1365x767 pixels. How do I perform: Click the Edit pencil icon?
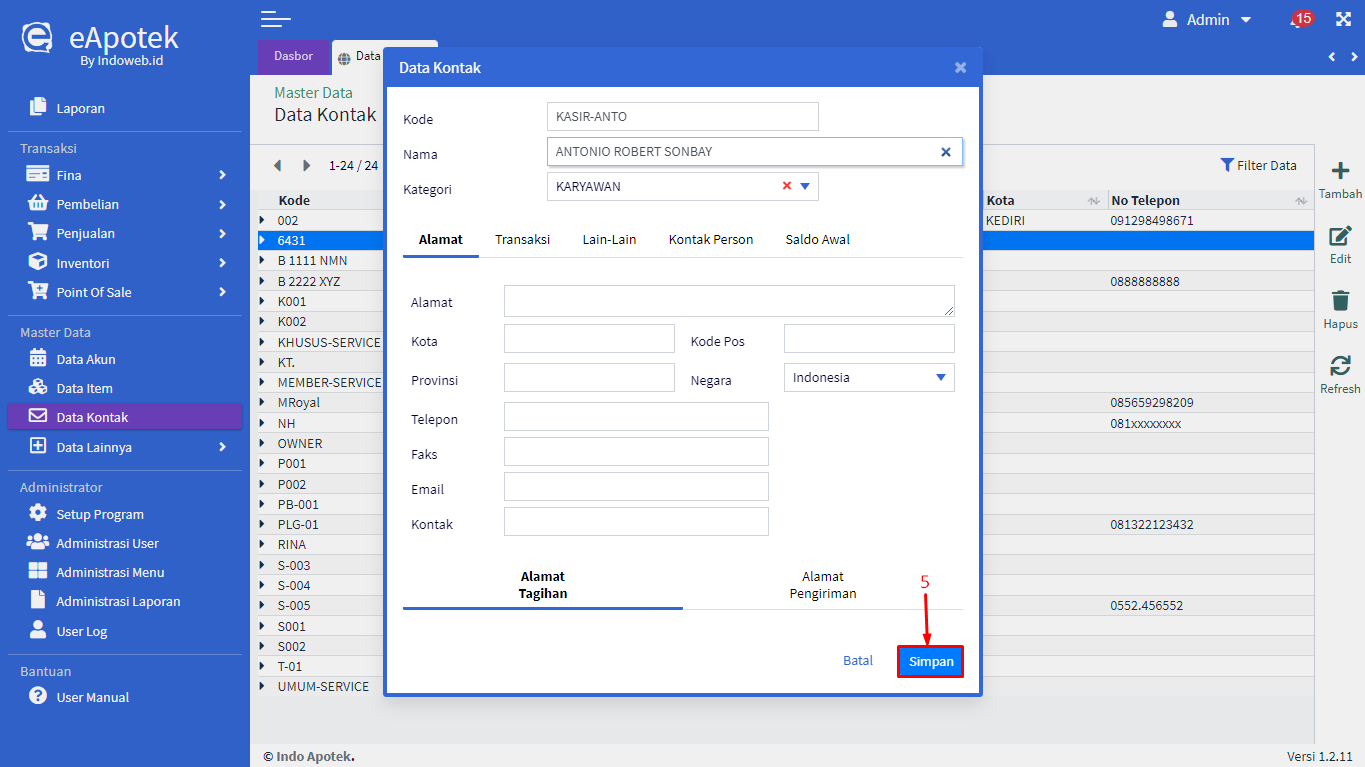[1340, 237]
